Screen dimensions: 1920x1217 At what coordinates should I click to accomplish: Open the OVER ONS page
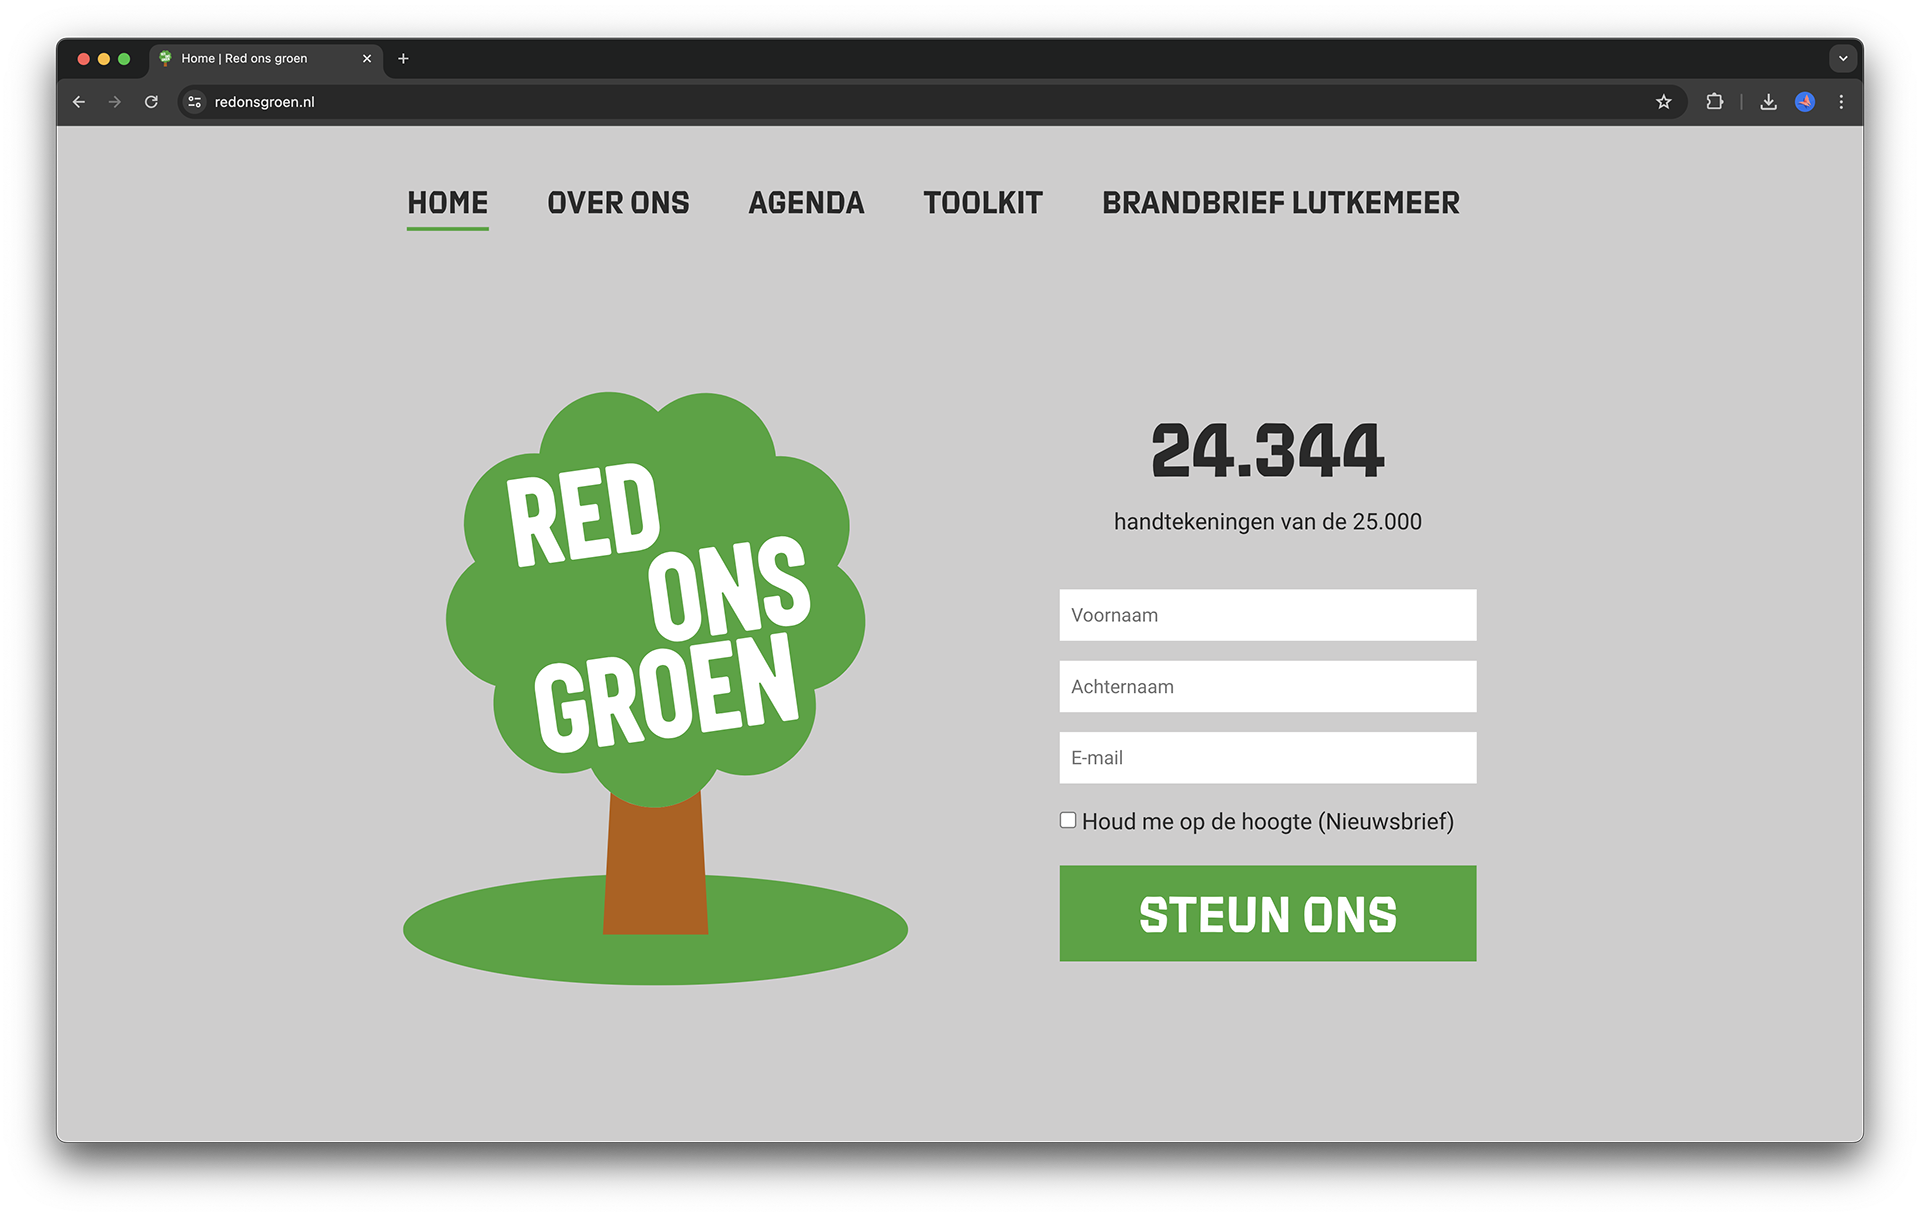pyautogui.click(x=618, y=203)
